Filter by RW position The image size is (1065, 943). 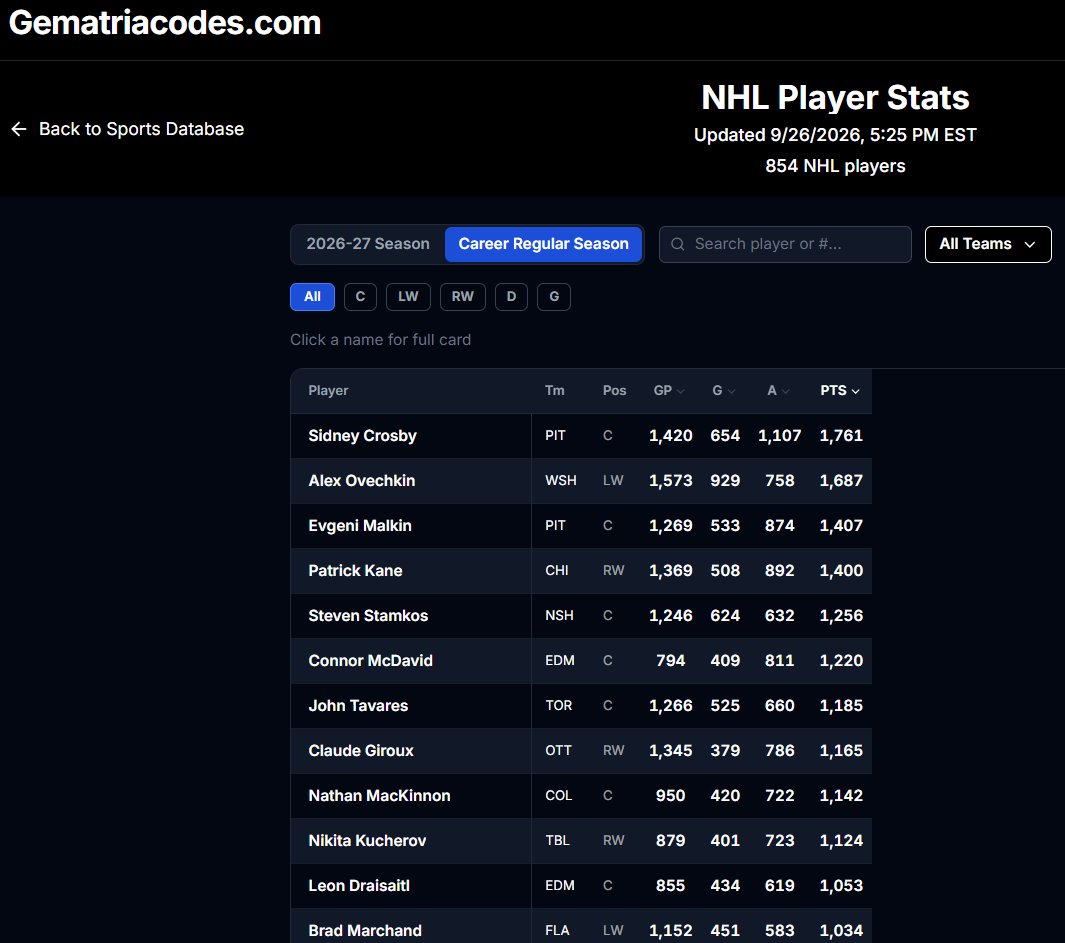463,297
